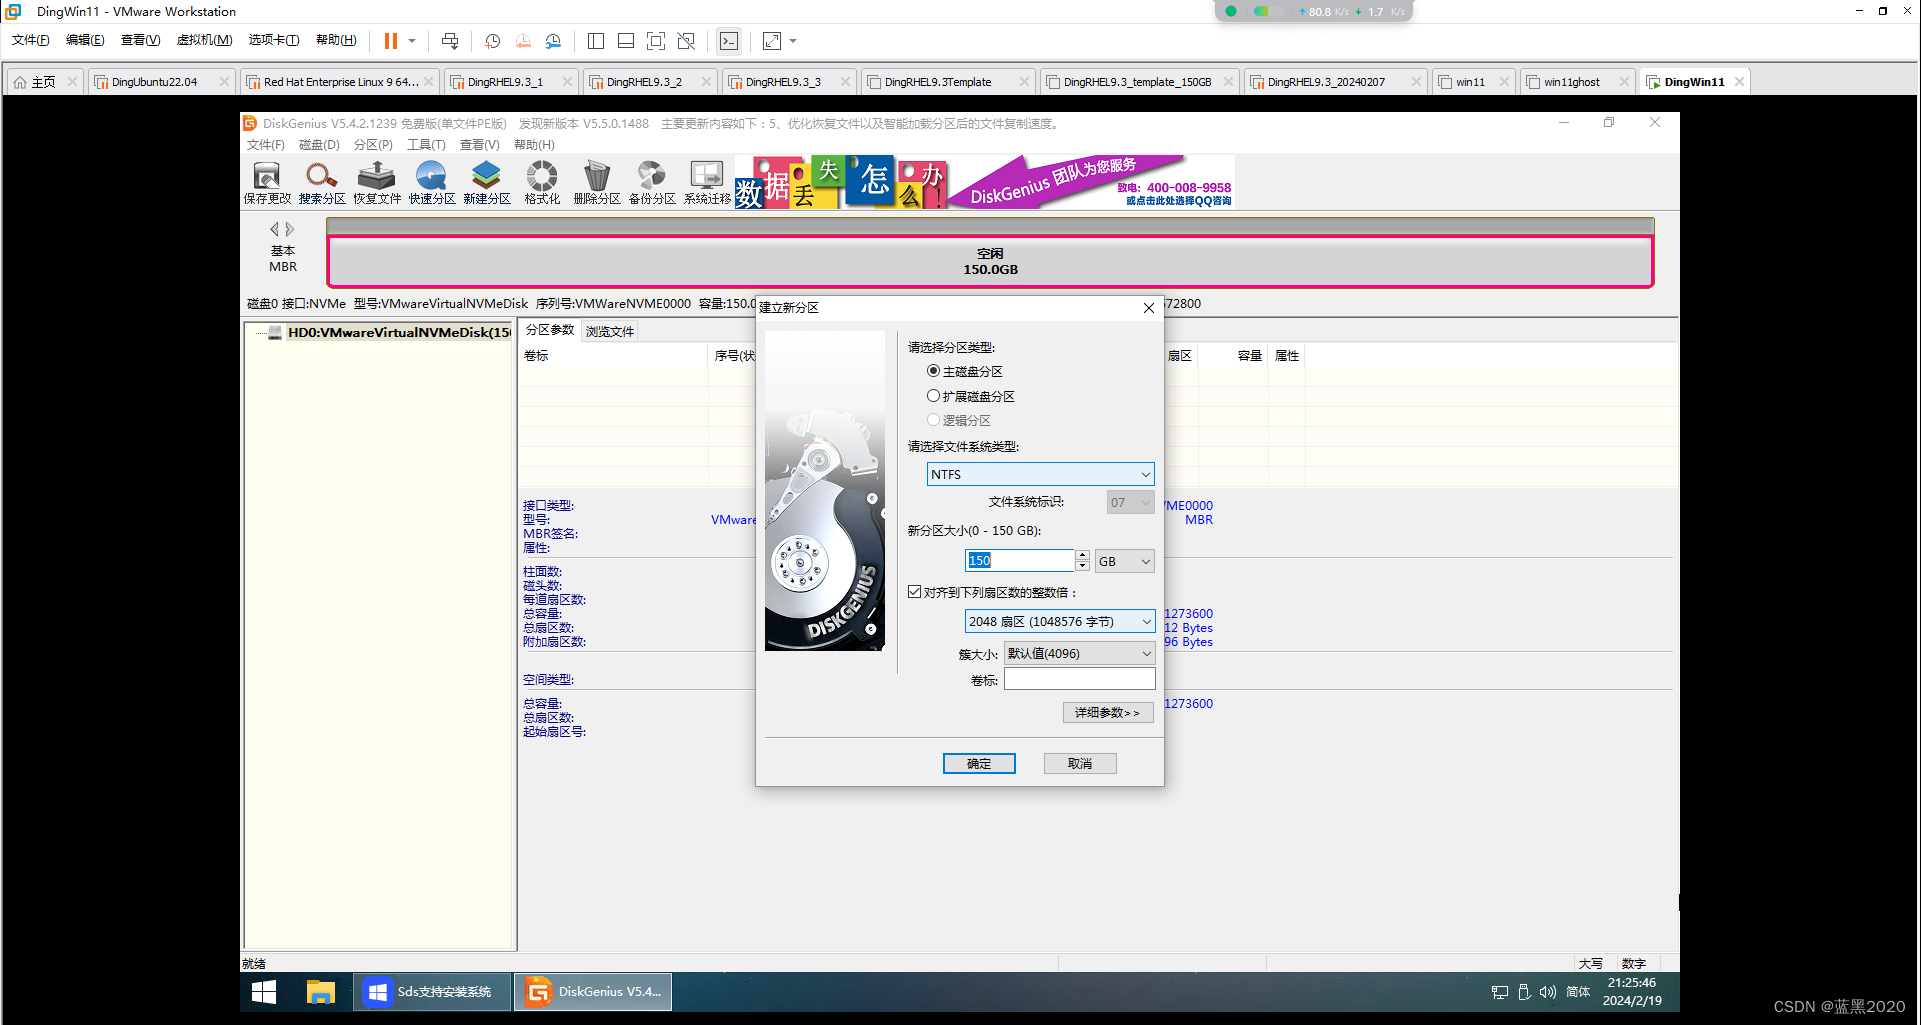Open the NTFS file system type dropdown
Image resolution: width=1921 pixels, height=1025 pixels.
(1040, 474)
